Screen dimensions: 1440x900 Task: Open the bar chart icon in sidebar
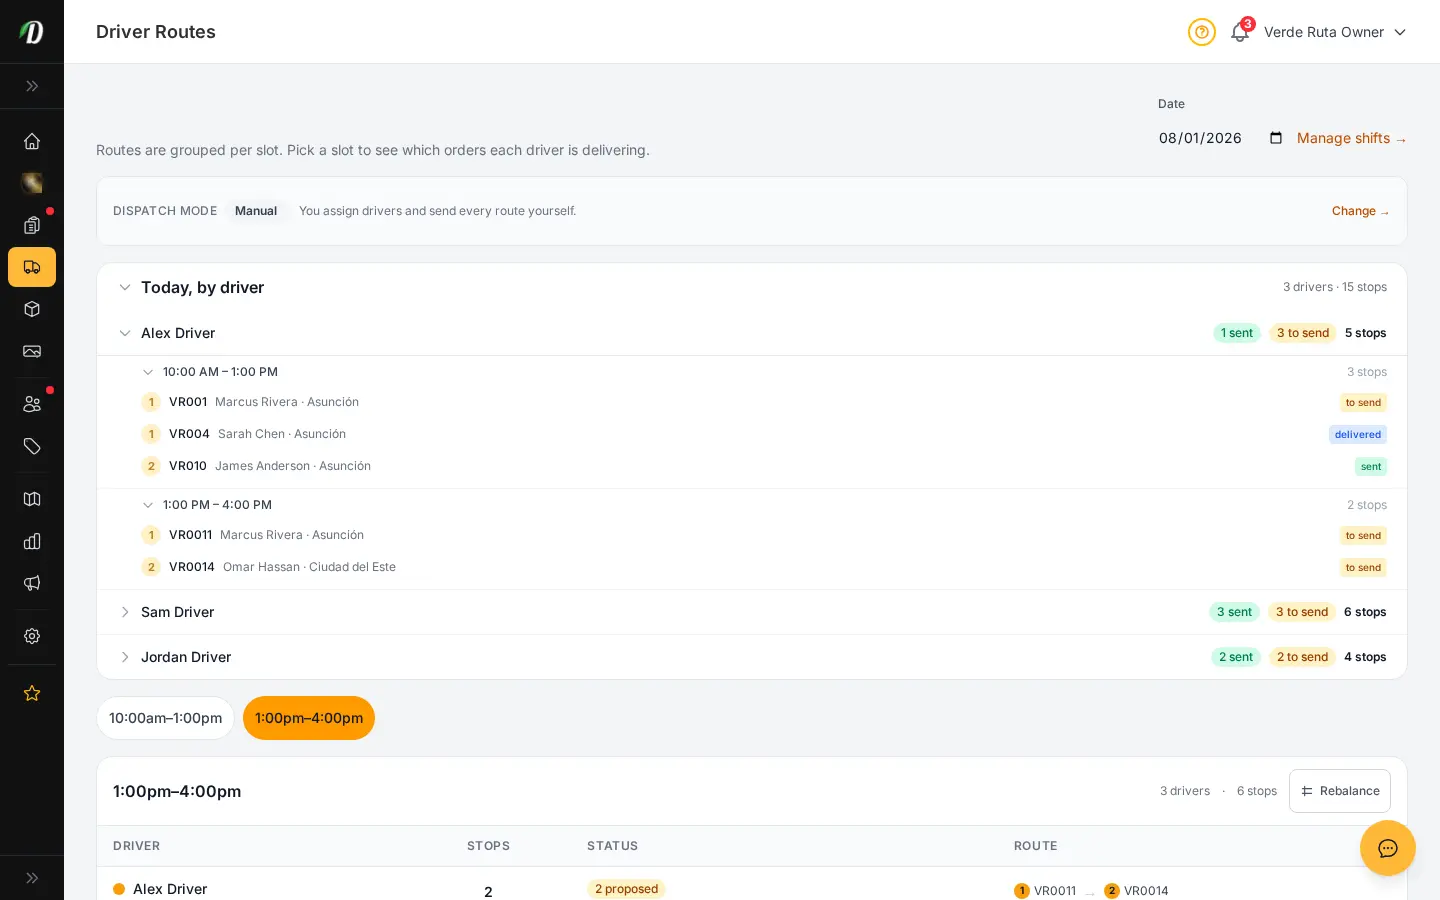[x=32, y=541]
